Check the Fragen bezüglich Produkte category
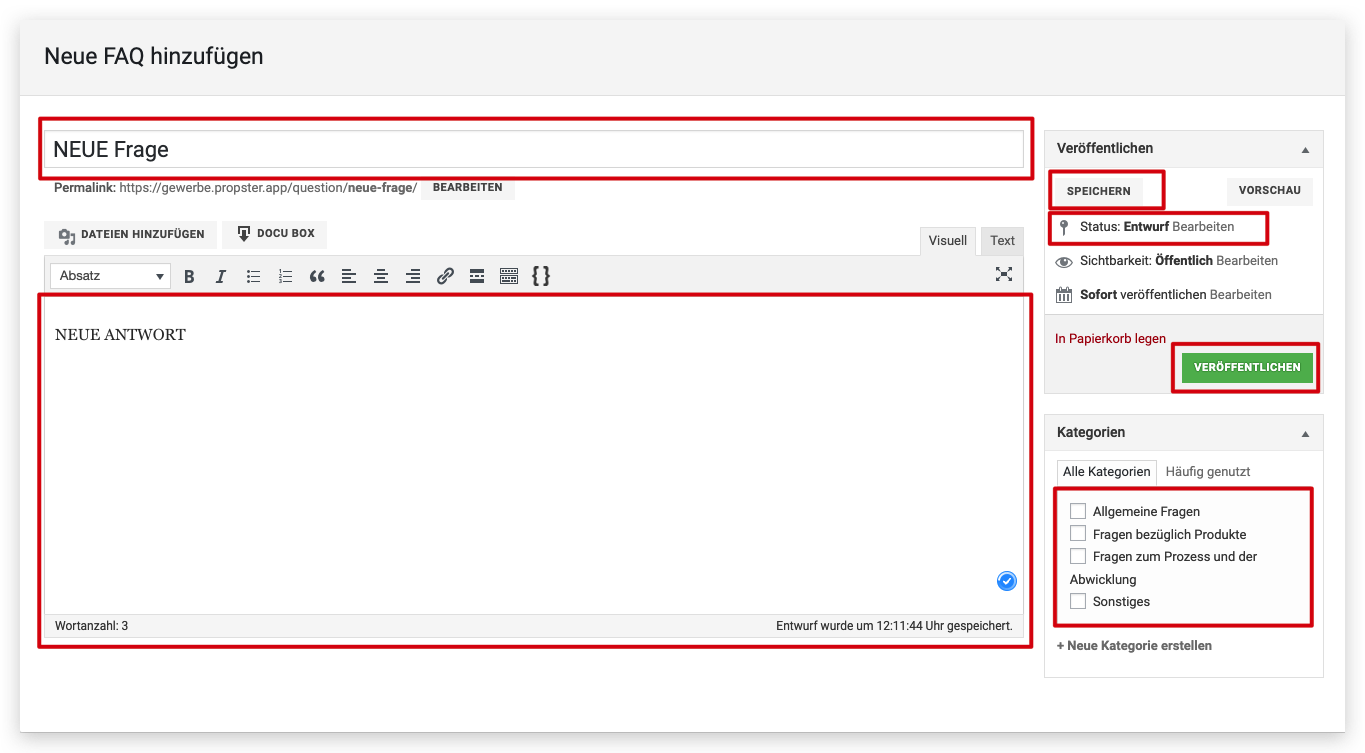1365x753 pixels. coord(1078,534)
